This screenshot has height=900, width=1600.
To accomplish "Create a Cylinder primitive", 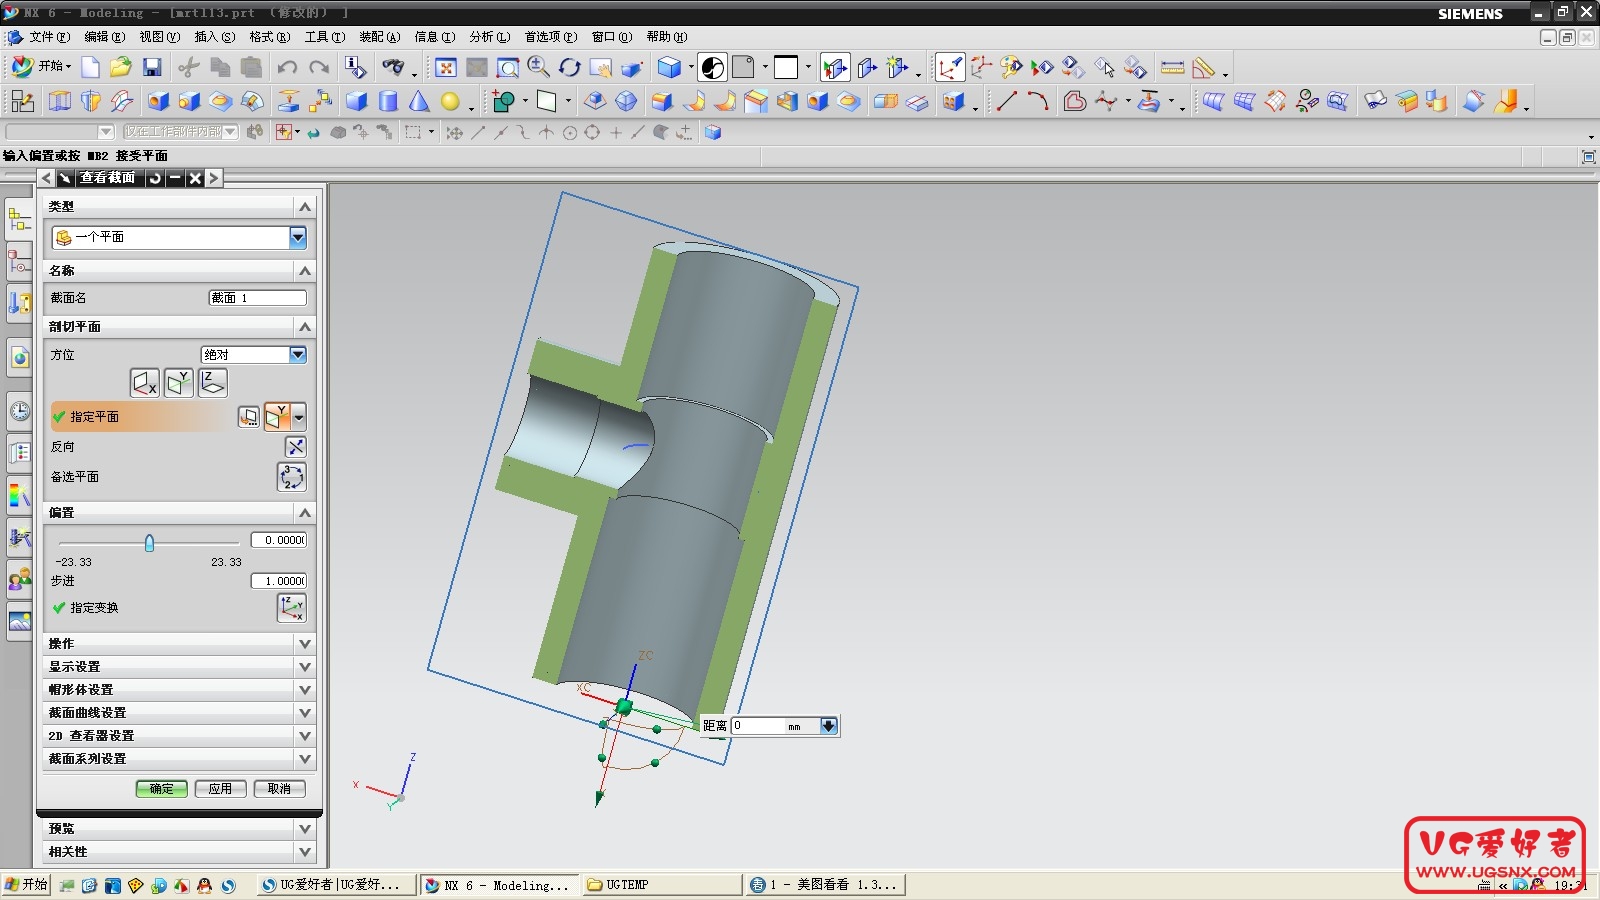I will (x=388, y=101).
